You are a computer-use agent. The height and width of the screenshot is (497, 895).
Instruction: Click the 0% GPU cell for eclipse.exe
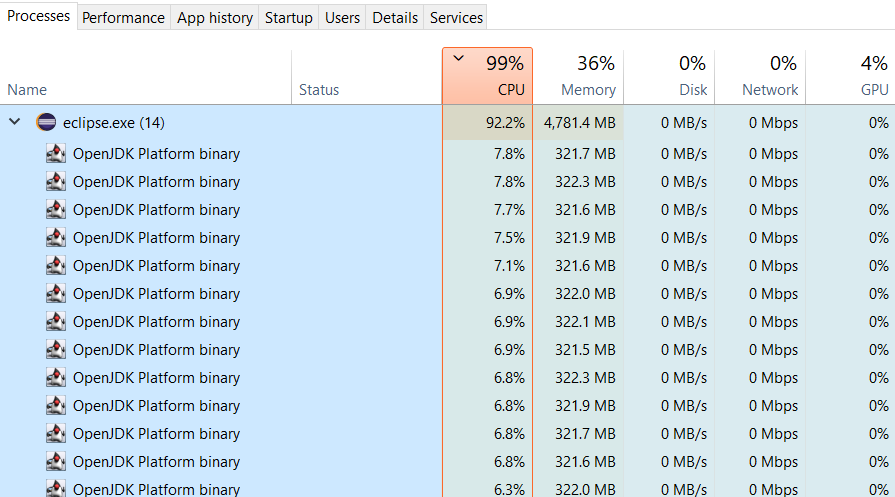pyautogui.click(x=850, y=123)
